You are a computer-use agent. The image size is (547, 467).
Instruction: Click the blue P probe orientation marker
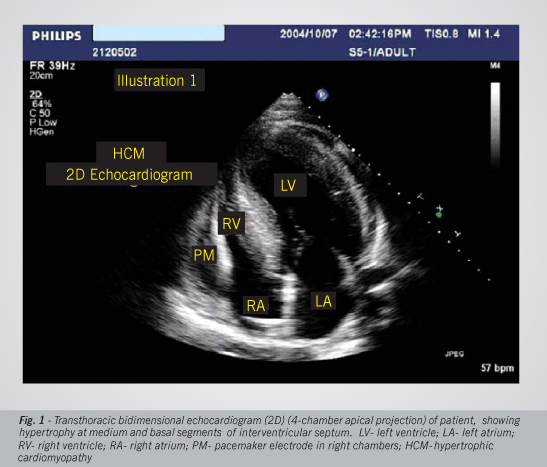[x=322, y=95]
